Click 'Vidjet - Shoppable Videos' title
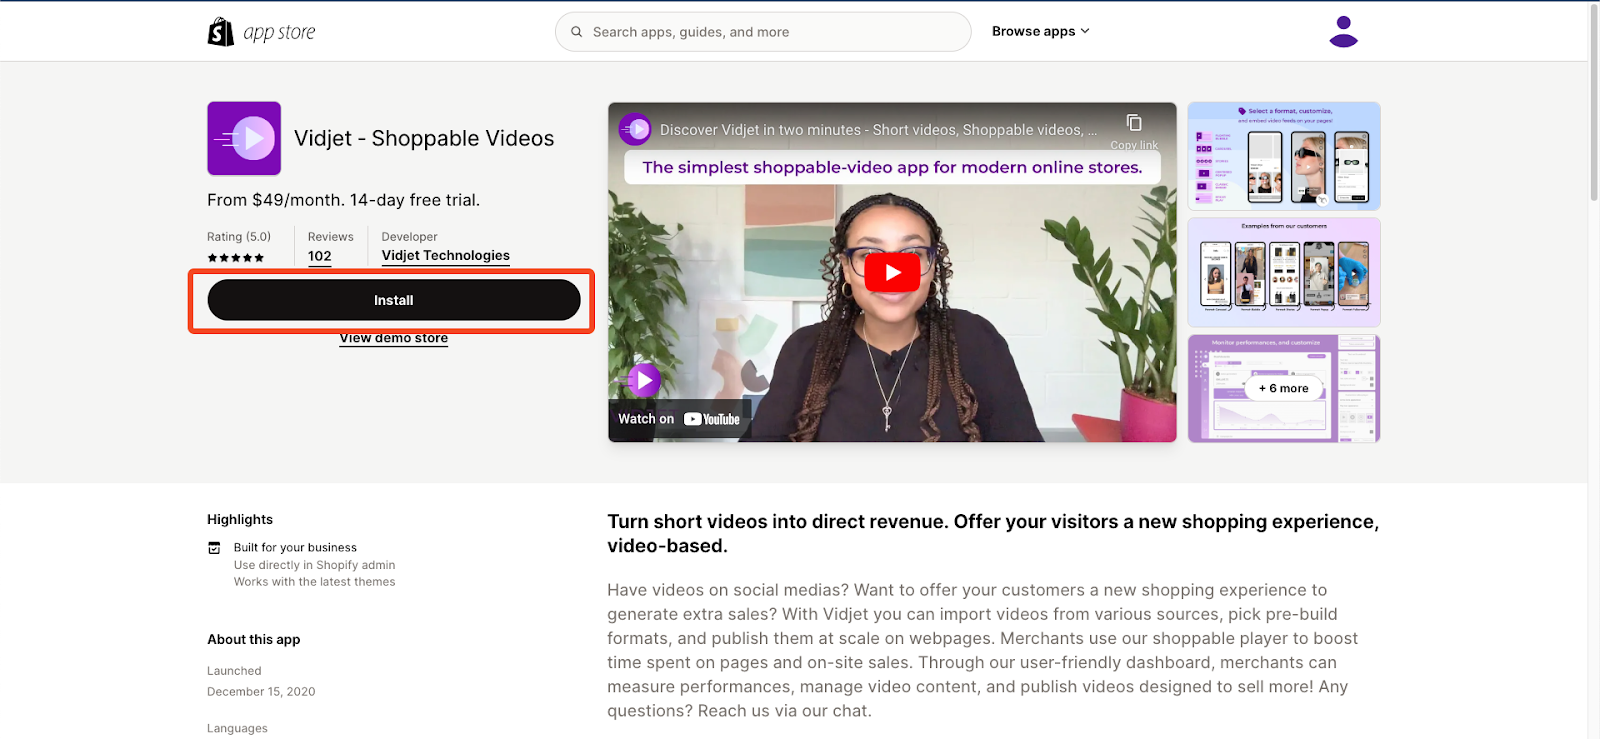This screenshot has height=739, width=1600. [424, 138]
